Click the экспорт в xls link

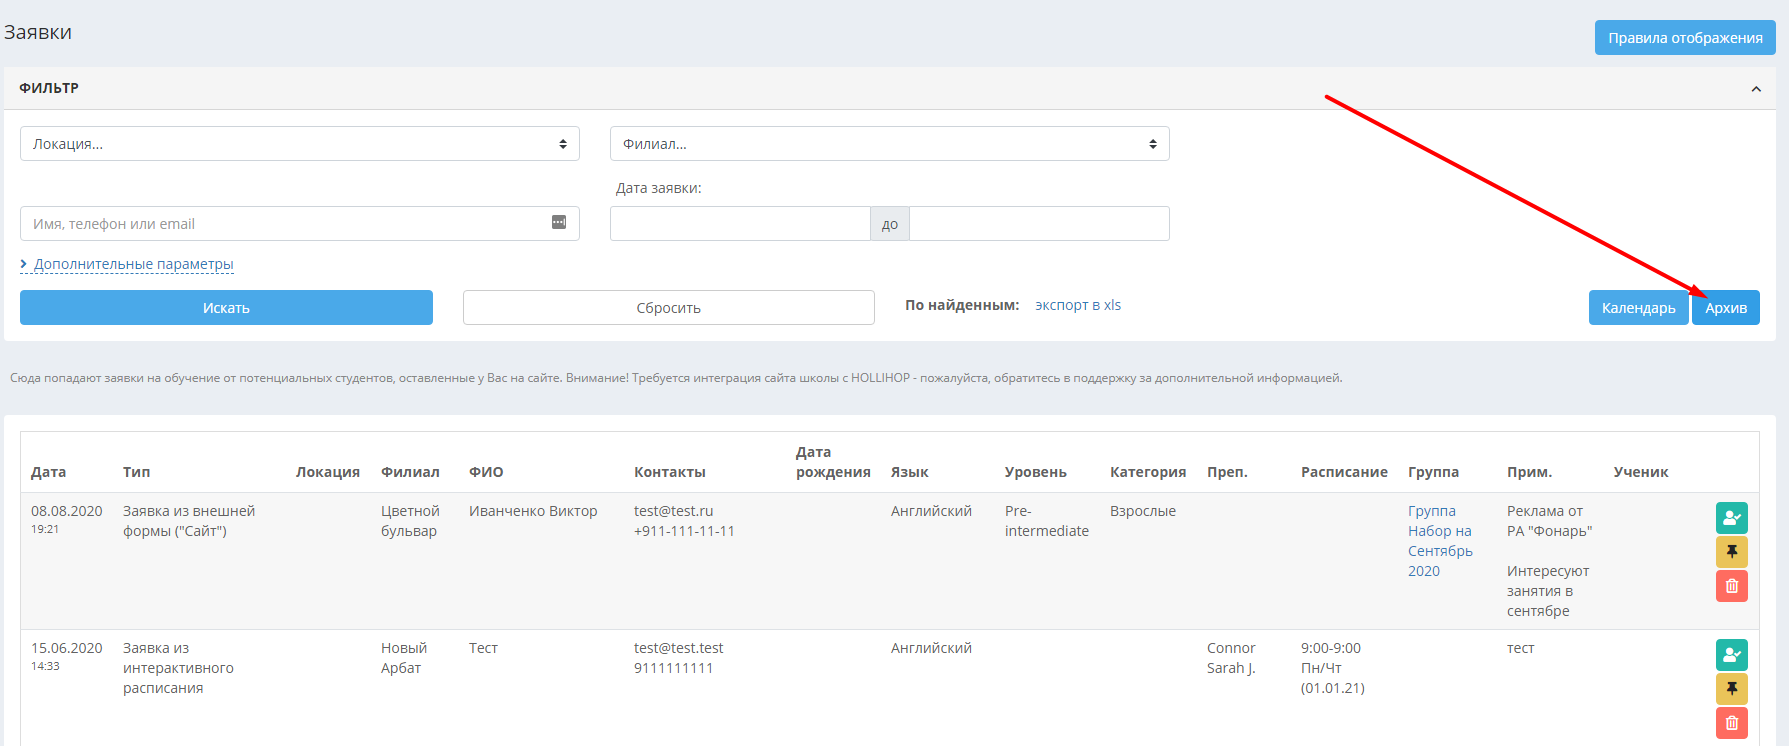(1078, 305)
